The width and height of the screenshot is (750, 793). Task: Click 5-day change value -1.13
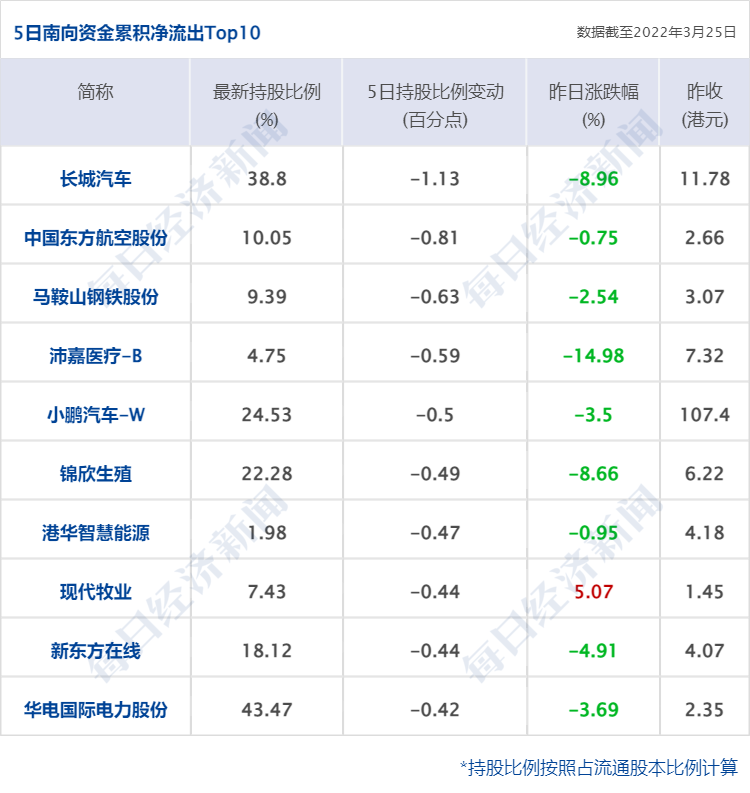pos(435,179)
